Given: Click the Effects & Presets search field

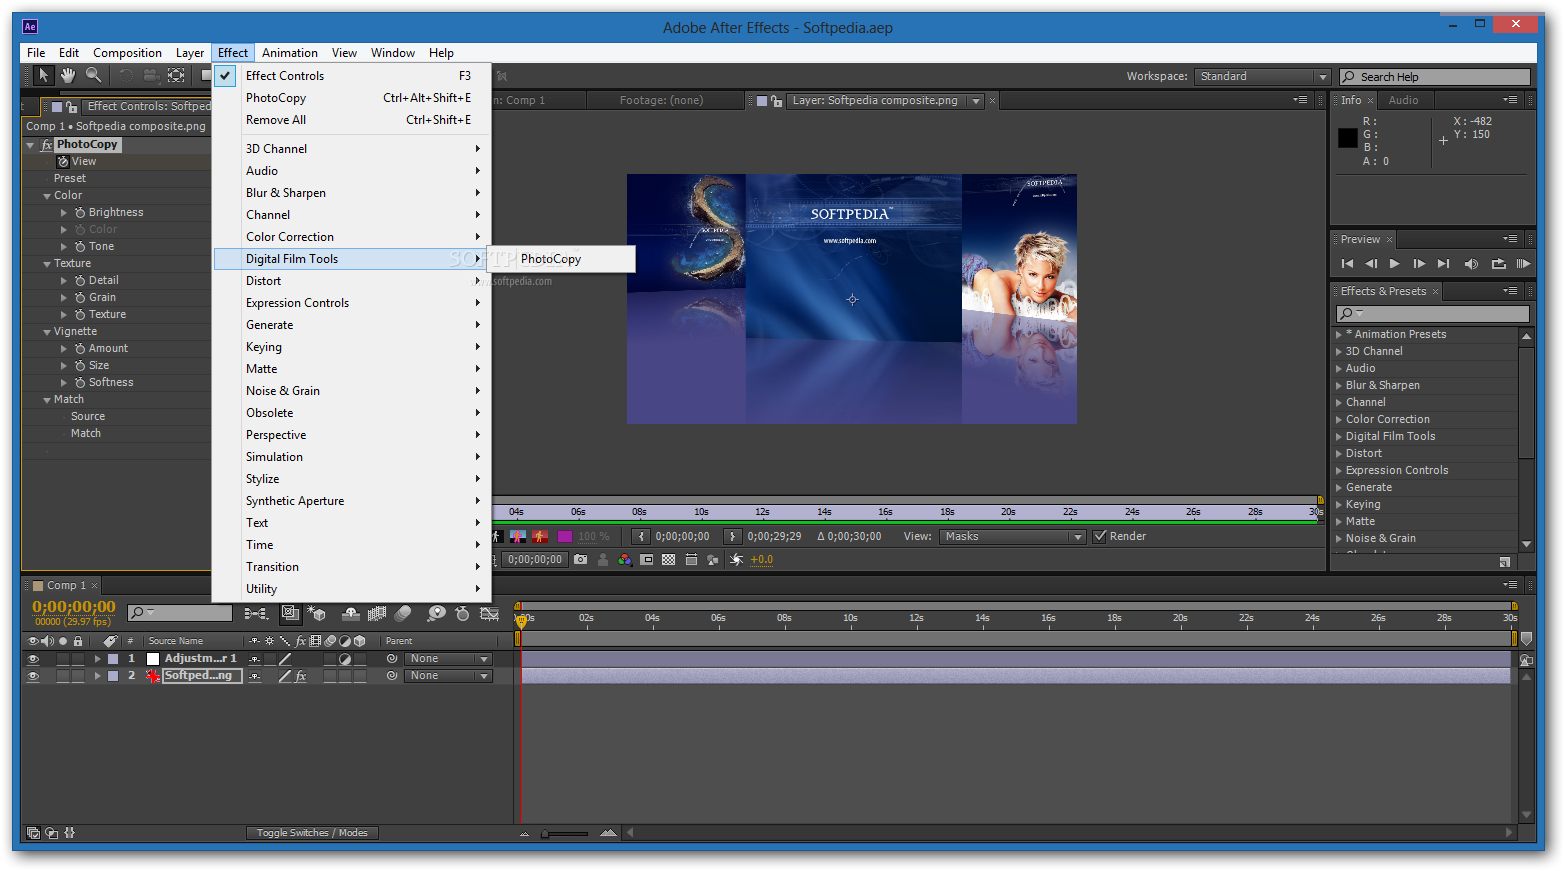Looking at the screenshot, I should click(1433, 314).
